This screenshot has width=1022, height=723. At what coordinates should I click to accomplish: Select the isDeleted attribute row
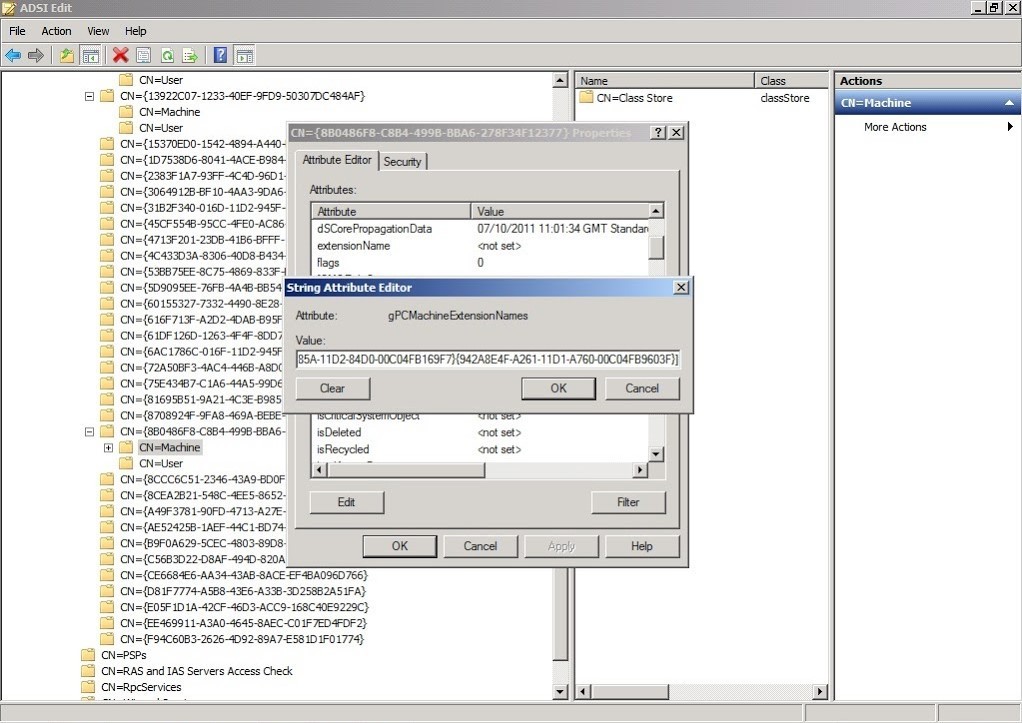click(x=481, y=432)
